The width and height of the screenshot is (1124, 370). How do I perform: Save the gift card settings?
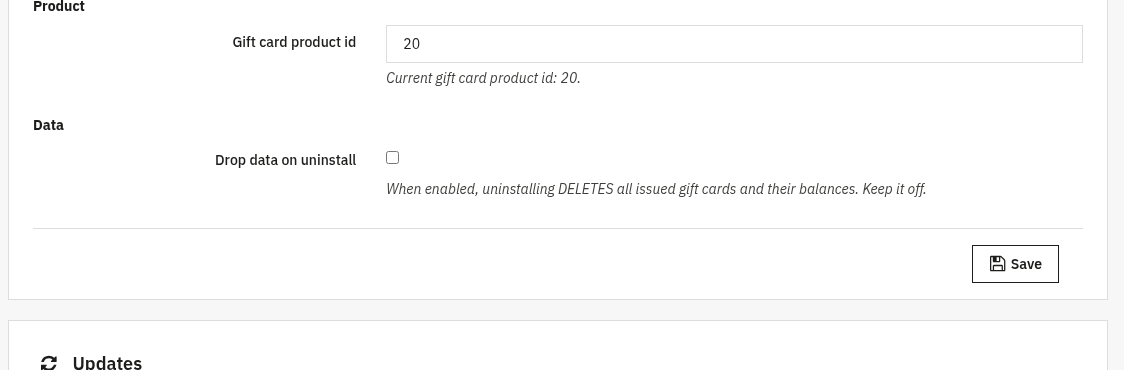point(1015,264)
